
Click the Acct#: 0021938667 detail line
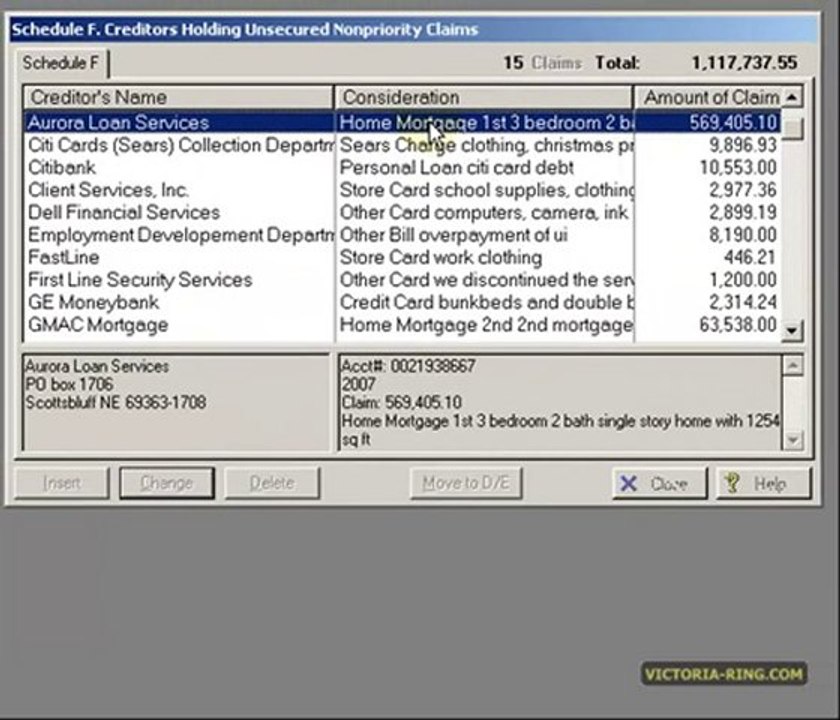coord(408,366)
